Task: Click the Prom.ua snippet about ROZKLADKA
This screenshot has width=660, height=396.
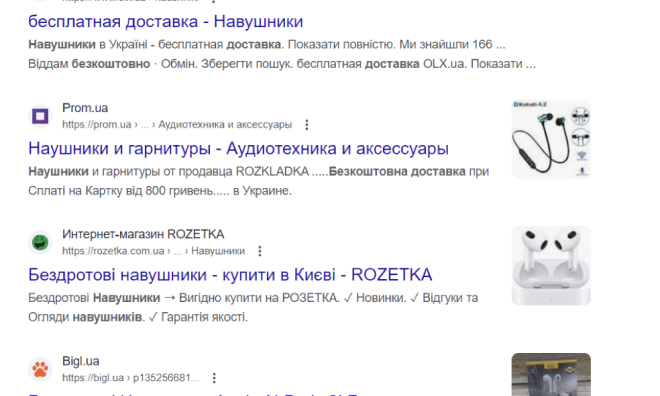Action: click(x=258, y=181)
